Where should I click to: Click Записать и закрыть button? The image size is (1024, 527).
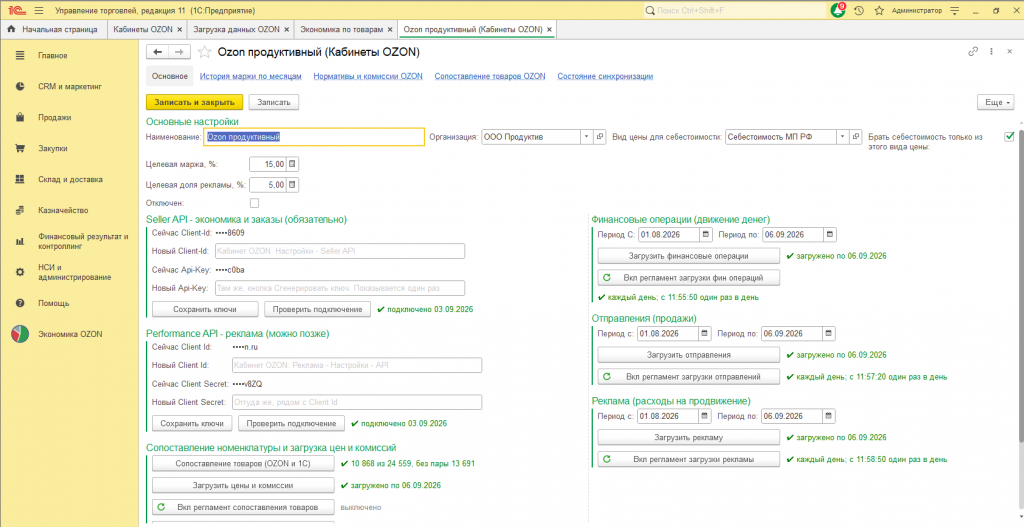[x=195, y=103]
